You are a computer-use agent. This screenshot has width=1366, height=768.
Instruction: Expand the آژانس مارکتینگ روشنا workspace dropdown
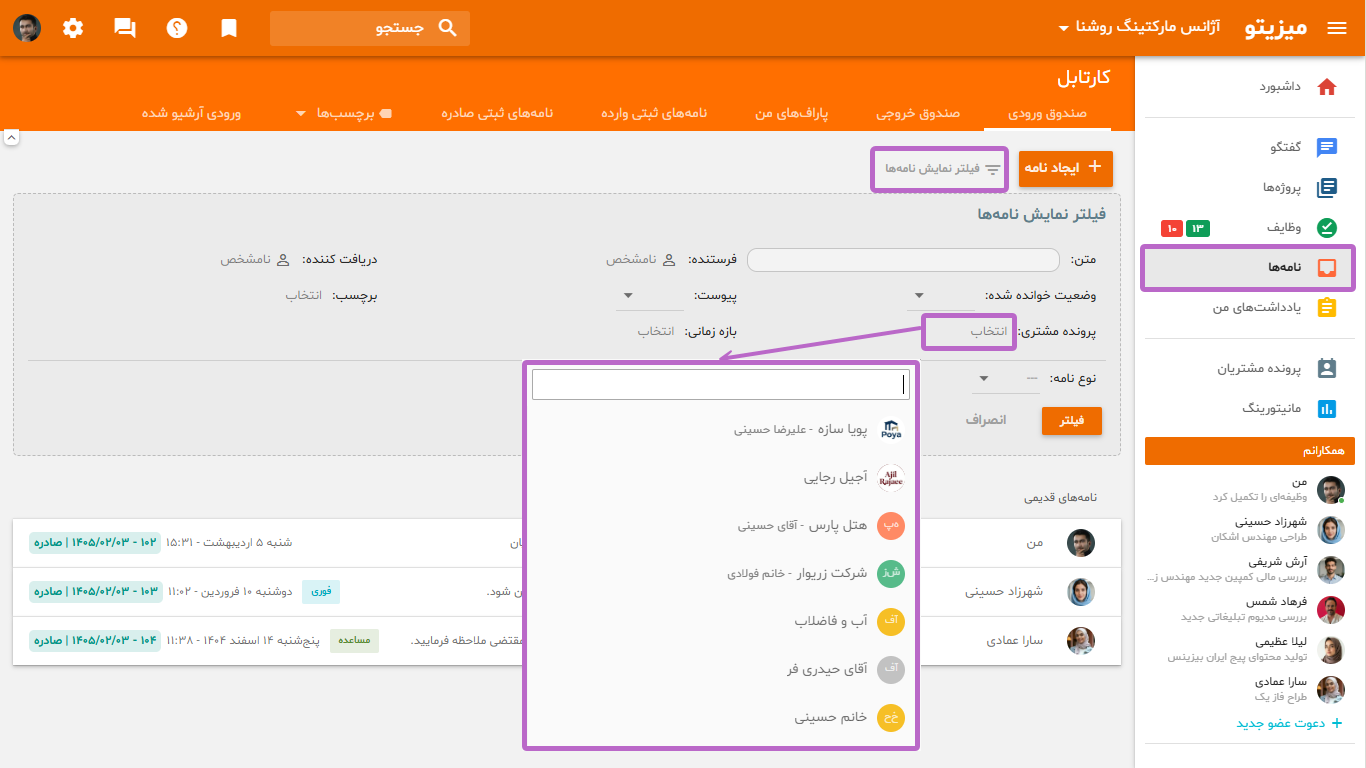1139,28
